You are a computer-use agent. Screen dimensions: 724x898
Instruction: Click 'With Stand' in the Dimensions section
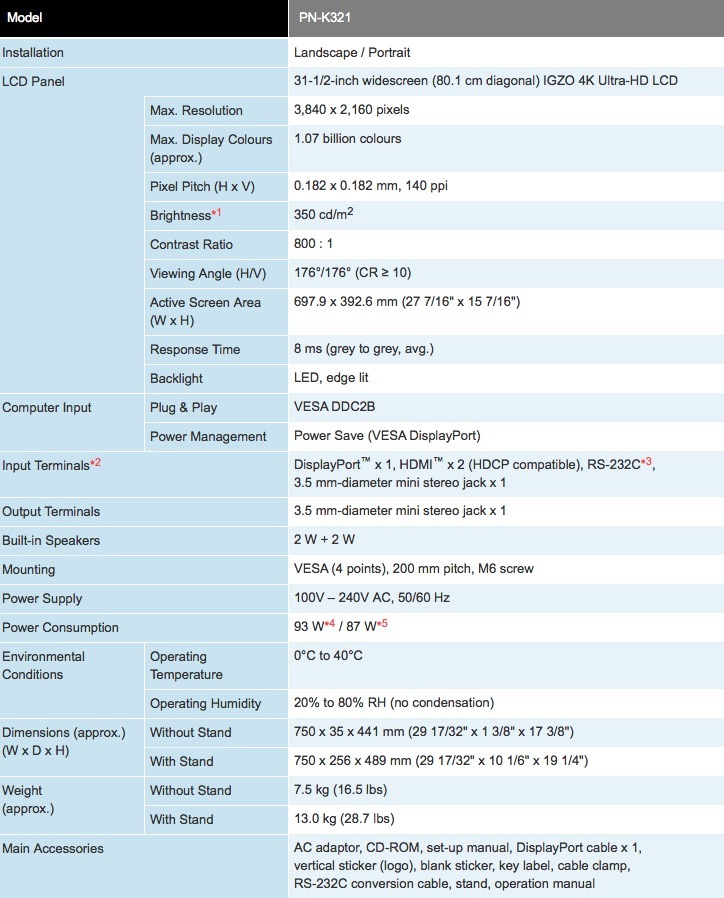pyautogui.click(x=182, y=762)
